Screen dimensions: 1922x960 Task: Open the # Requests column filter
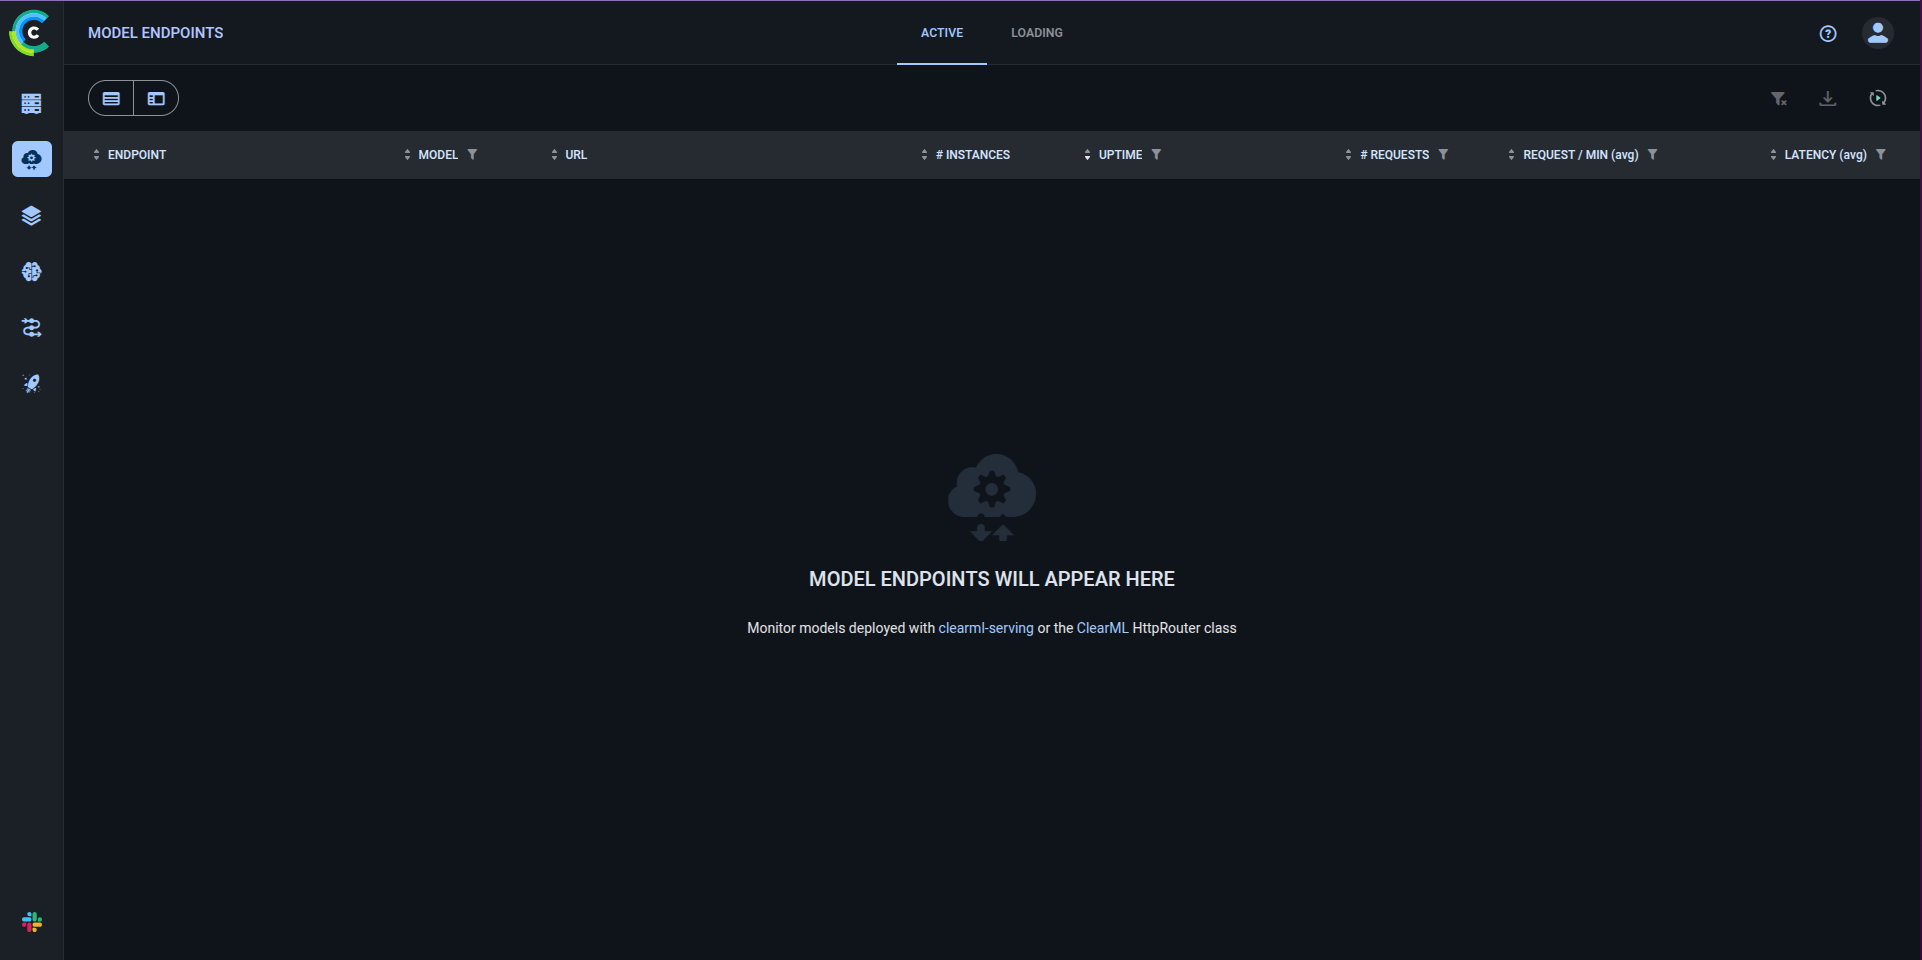1443,155
